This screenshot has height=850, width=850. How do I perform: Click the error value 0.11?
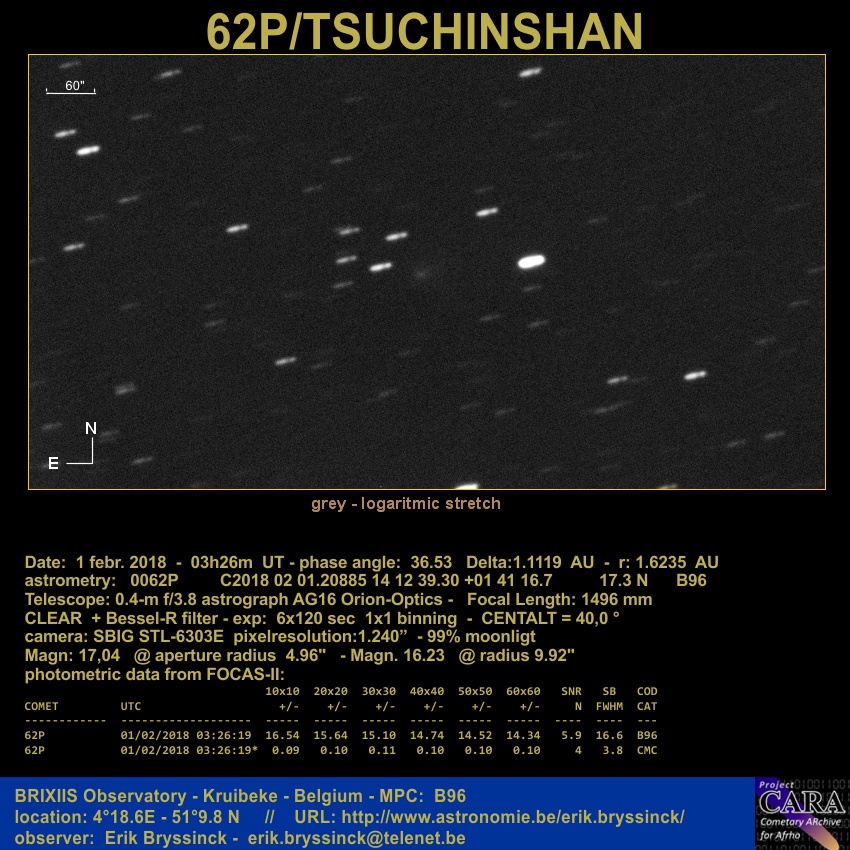pos(382,751)
